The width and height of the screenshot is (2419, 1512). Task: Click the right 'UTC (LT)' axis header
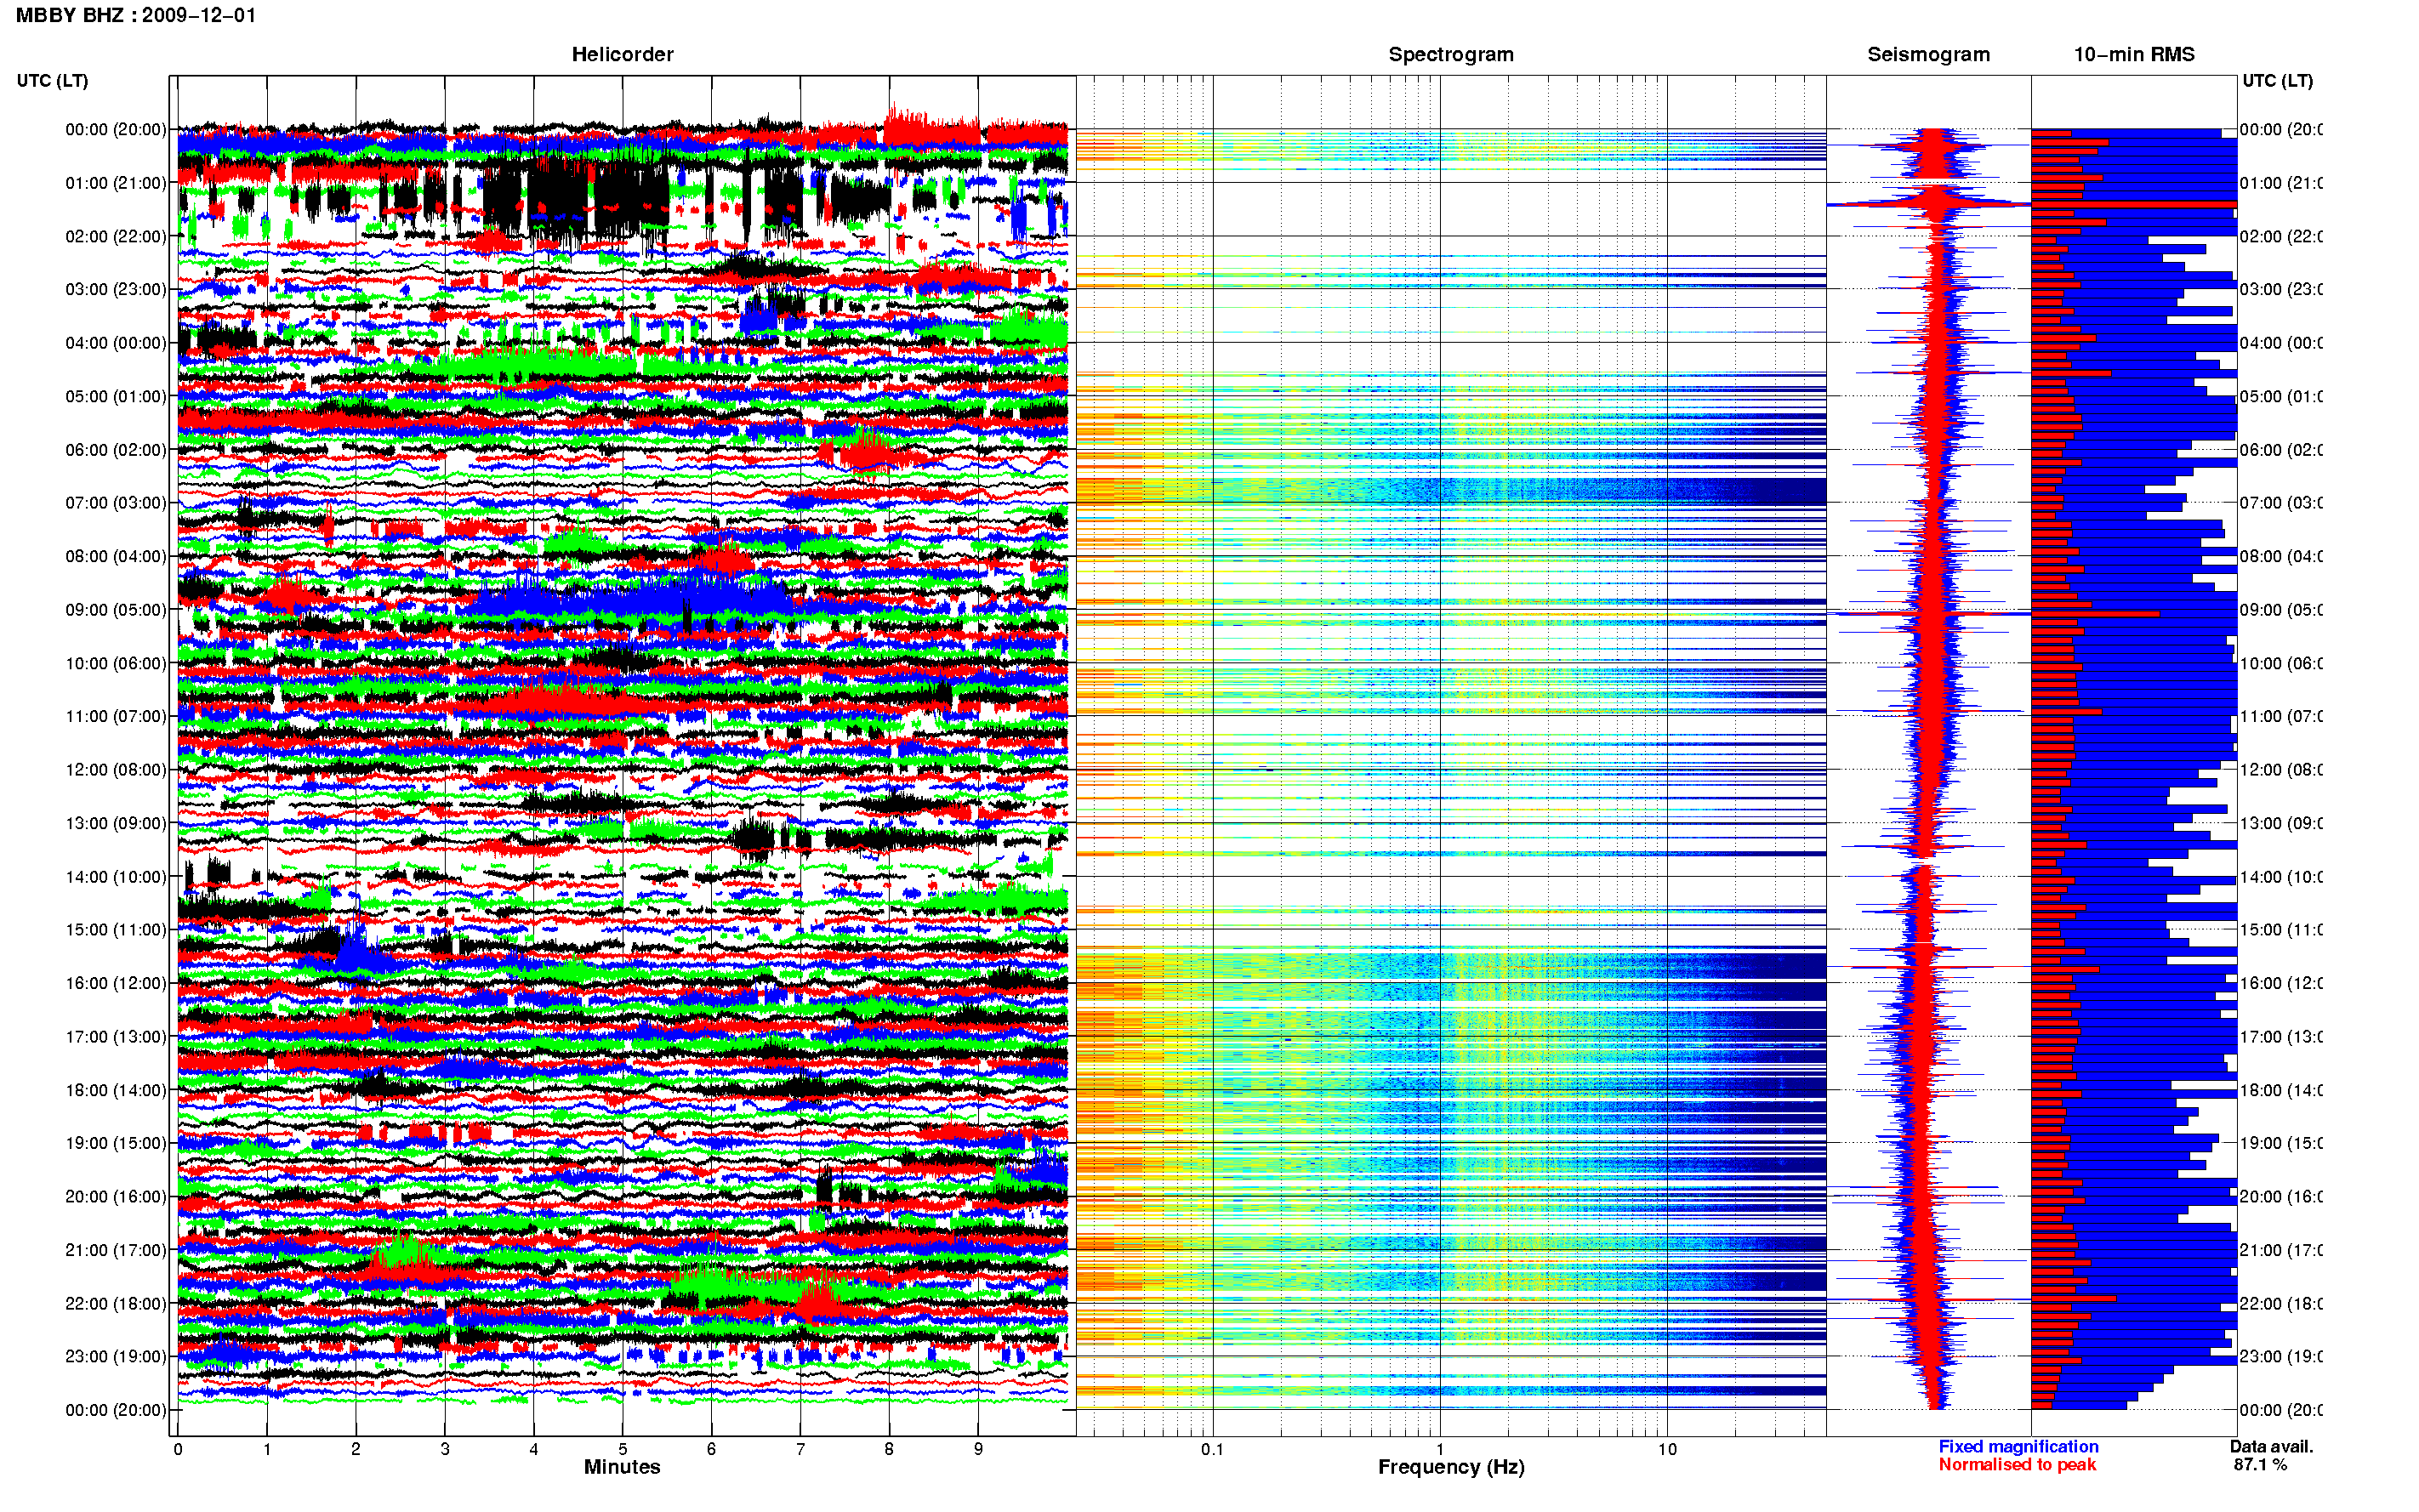click(2277, 81)
